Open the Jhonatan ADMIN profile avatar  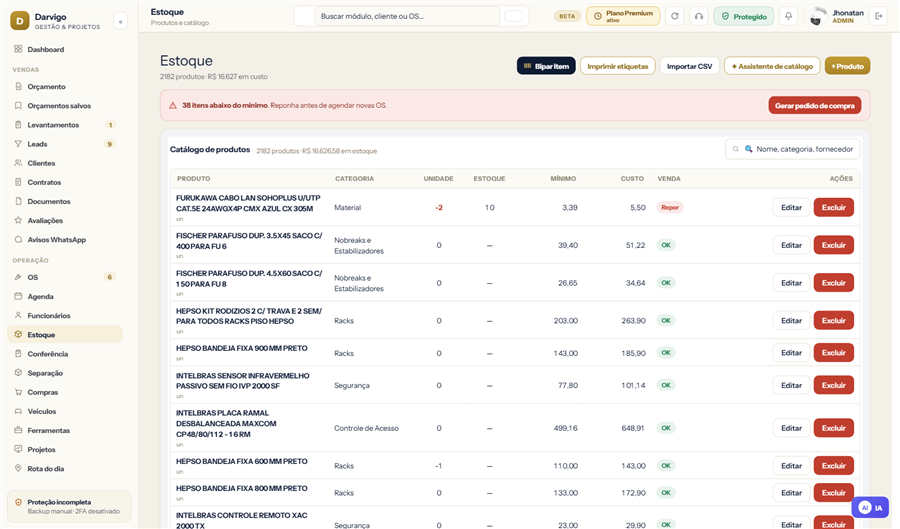818,16
